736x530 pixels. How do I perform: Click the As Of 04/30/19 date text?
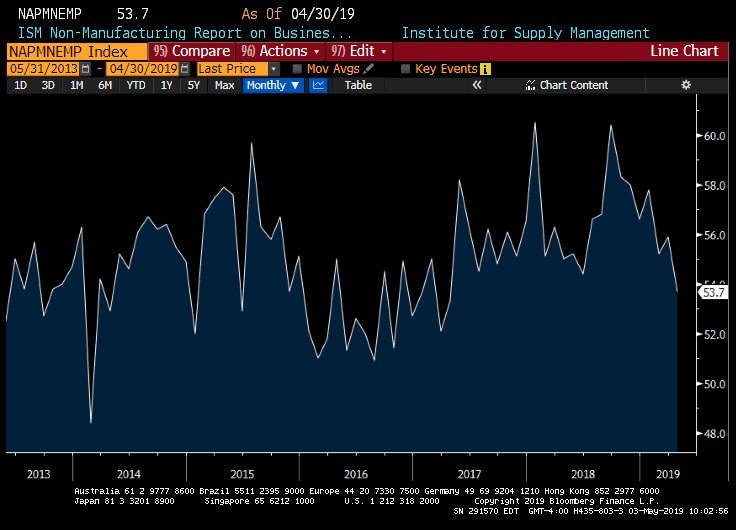(x=298, y=14)
